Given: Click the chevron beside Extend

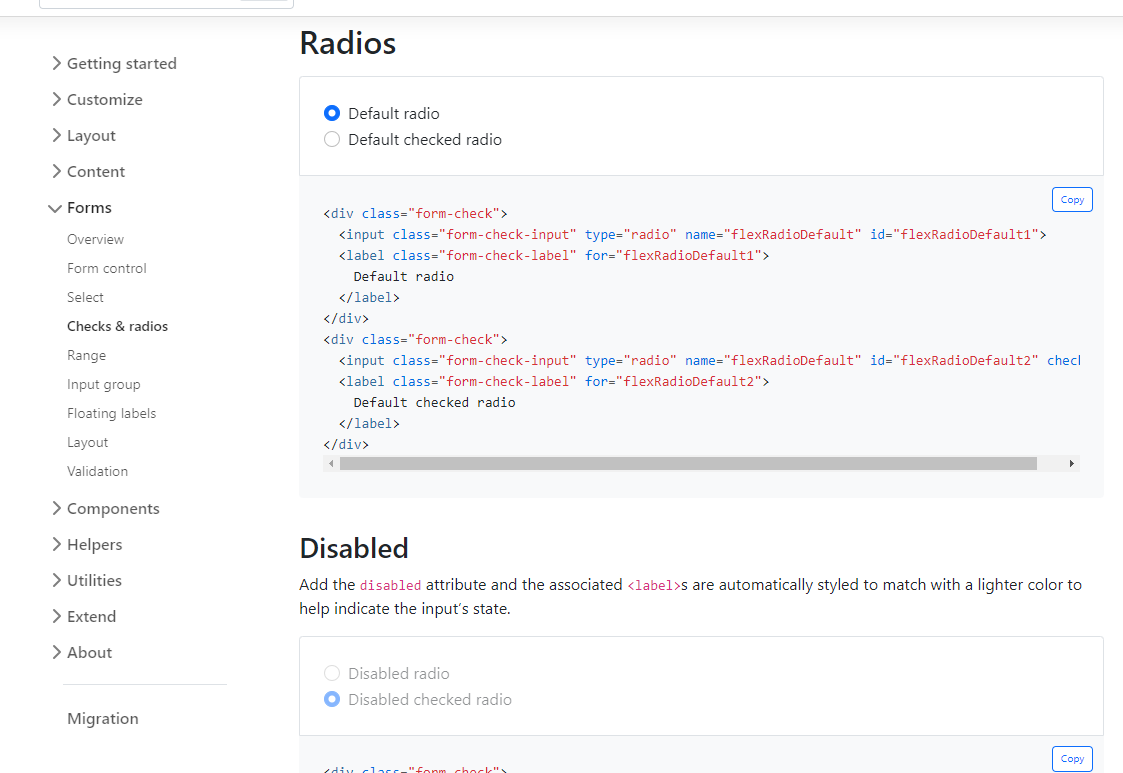Looking at the screenshot, I should (x=56, y=617).
